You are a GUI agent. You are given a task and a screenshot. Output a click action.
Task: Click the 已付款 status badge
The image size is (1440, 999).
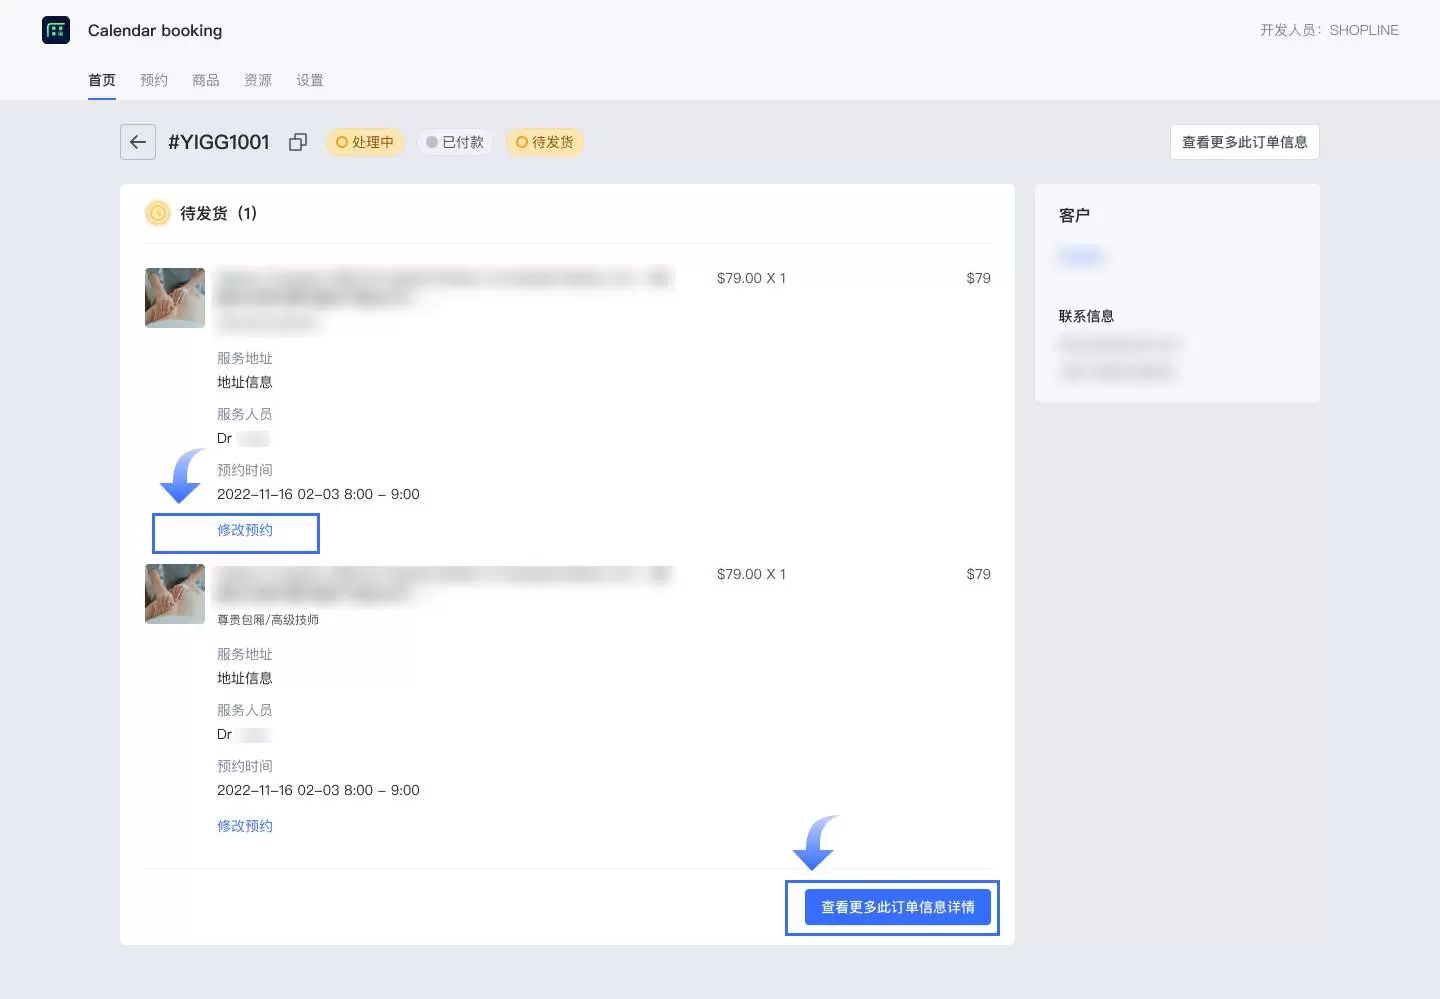[455, 142]
